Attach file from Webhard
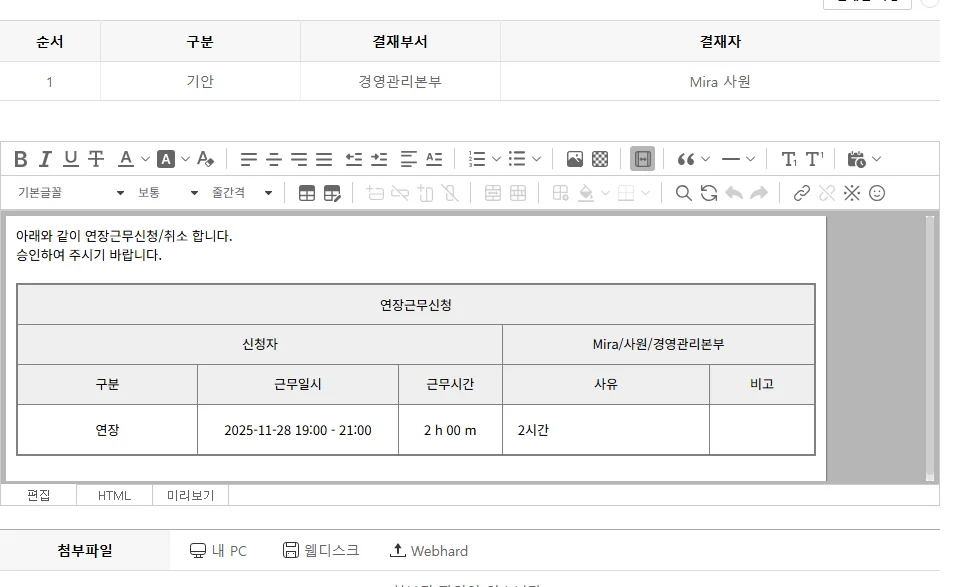961x587 pixels. [428, 551]
